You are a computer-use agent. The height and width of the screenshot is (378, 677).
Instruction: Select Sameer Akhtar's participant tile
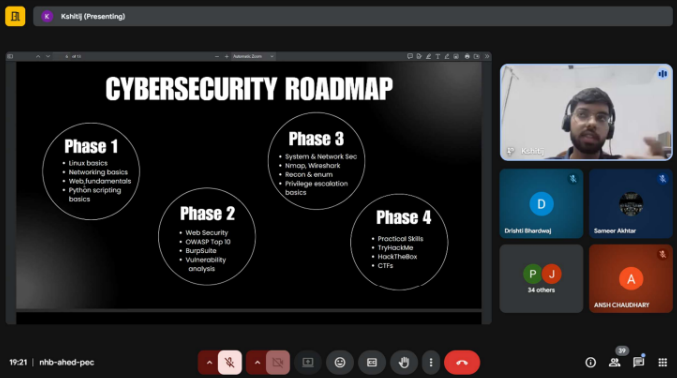630,203
